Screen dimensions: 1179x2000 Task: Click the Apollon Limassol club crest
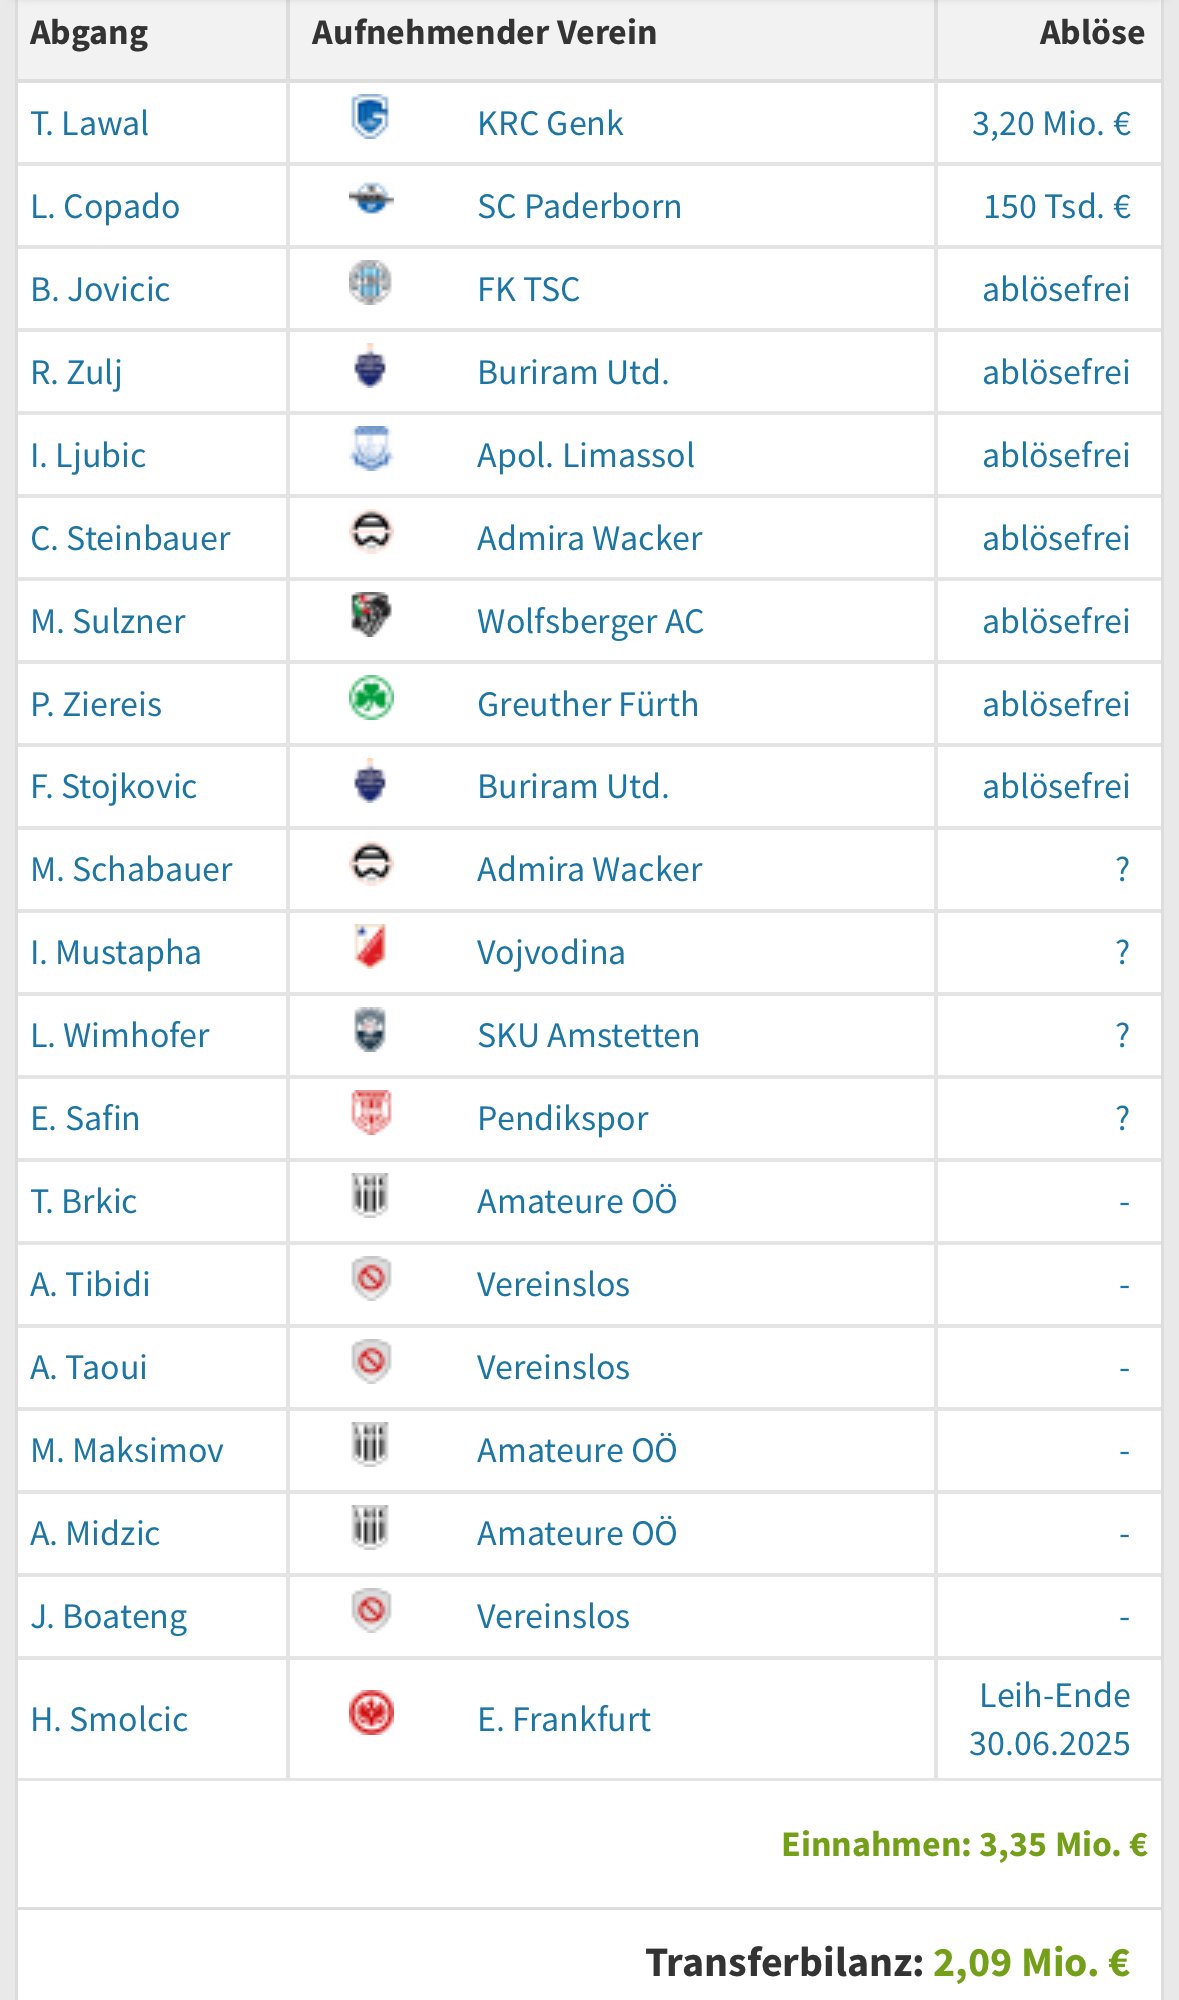(370, 449)
